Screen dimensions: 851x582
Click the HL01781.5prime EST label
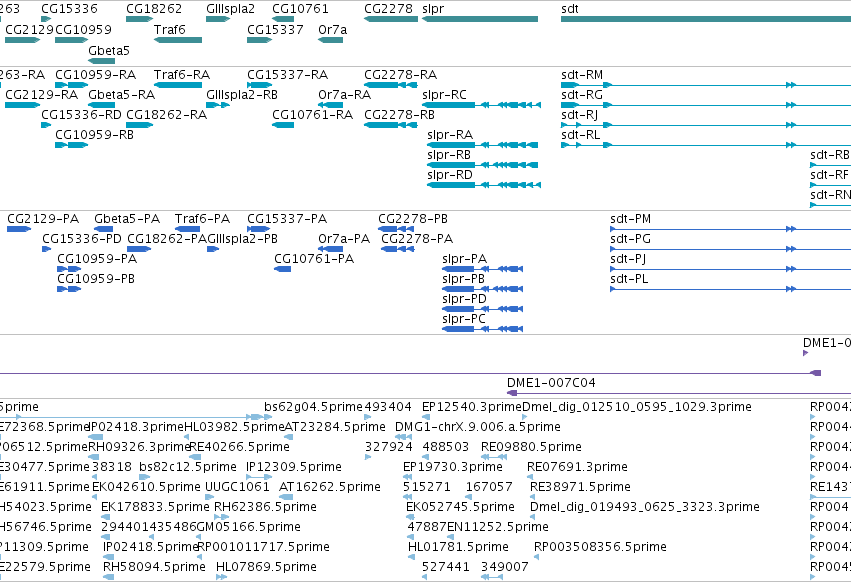459,547
